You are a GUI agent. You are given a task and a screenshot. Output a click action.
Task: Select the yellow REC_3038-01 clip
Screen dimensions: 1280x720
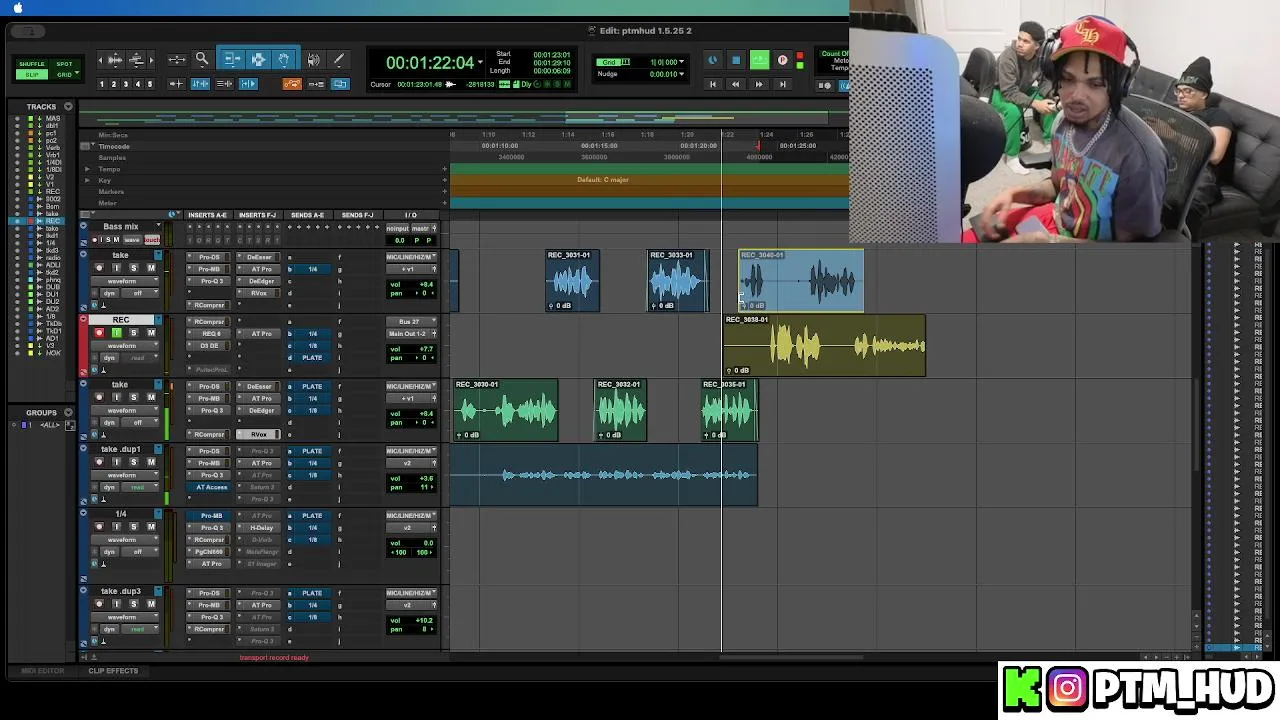[825, 345]
